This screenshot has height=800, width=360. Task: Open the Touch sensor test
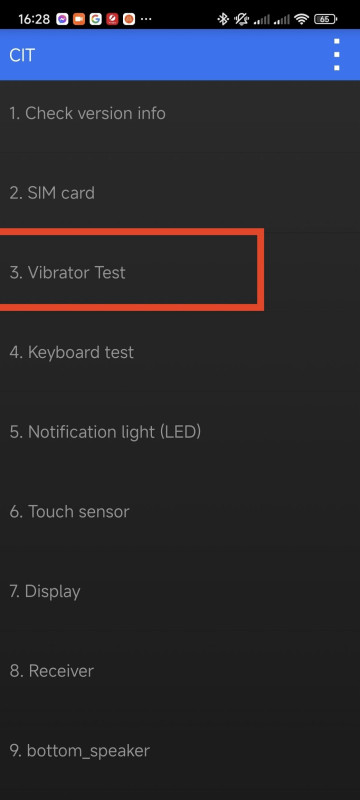pyautogui.click(x=180, y=511)
